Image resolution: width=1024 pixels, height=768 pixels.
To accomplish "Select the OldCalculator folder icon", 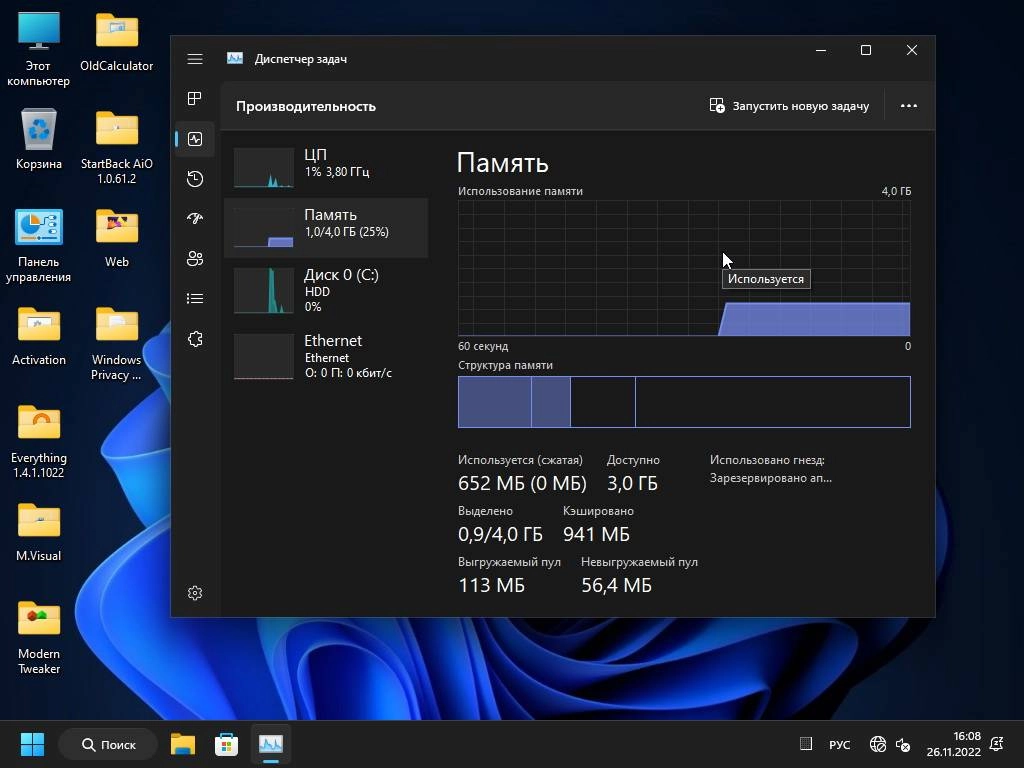I will pos(116,42).
